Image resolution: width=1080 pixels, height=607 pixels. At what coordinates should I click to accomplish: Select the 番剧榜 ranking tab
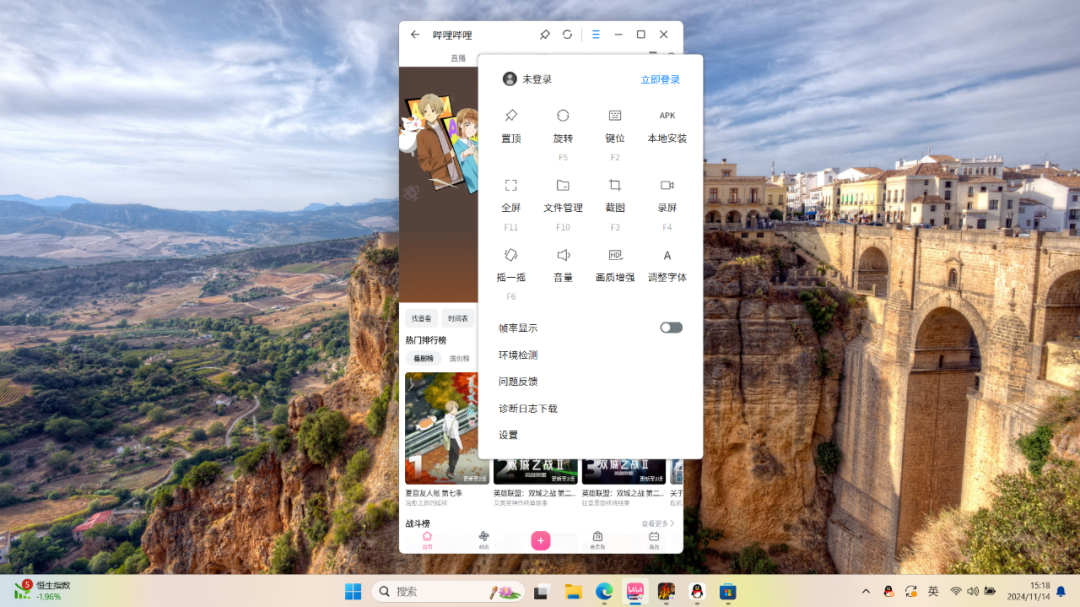(x=423, y=358)
